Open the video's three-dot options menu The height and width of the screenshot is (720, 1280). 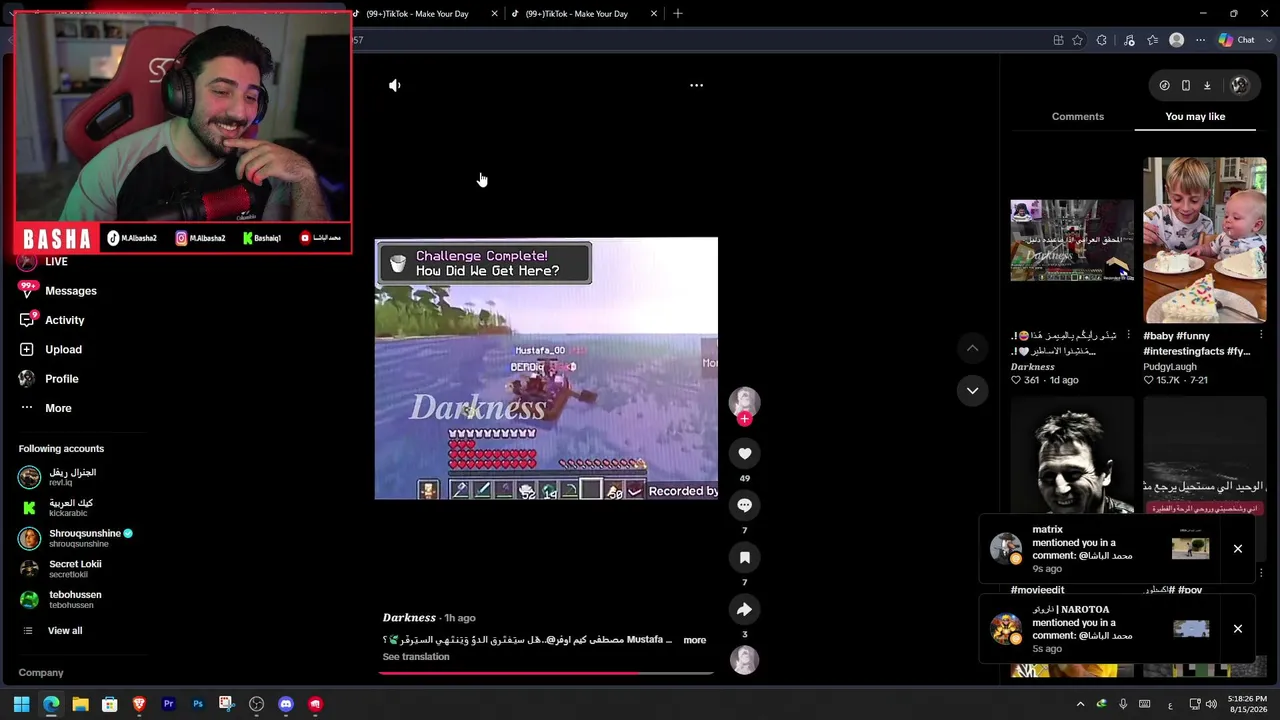696,86
